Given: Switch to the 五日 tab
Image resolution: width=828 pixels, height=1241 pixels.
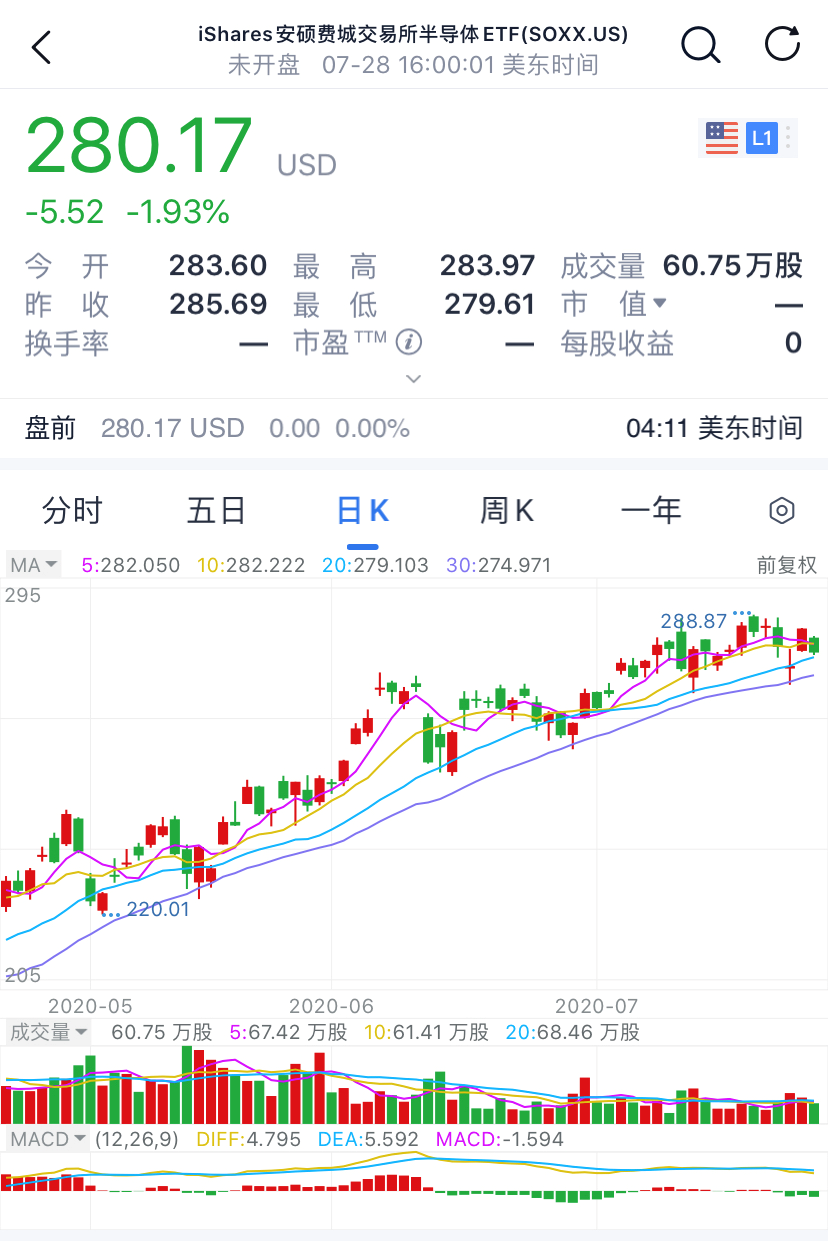Looking at the screenshot, I should (x=216, y=511).
